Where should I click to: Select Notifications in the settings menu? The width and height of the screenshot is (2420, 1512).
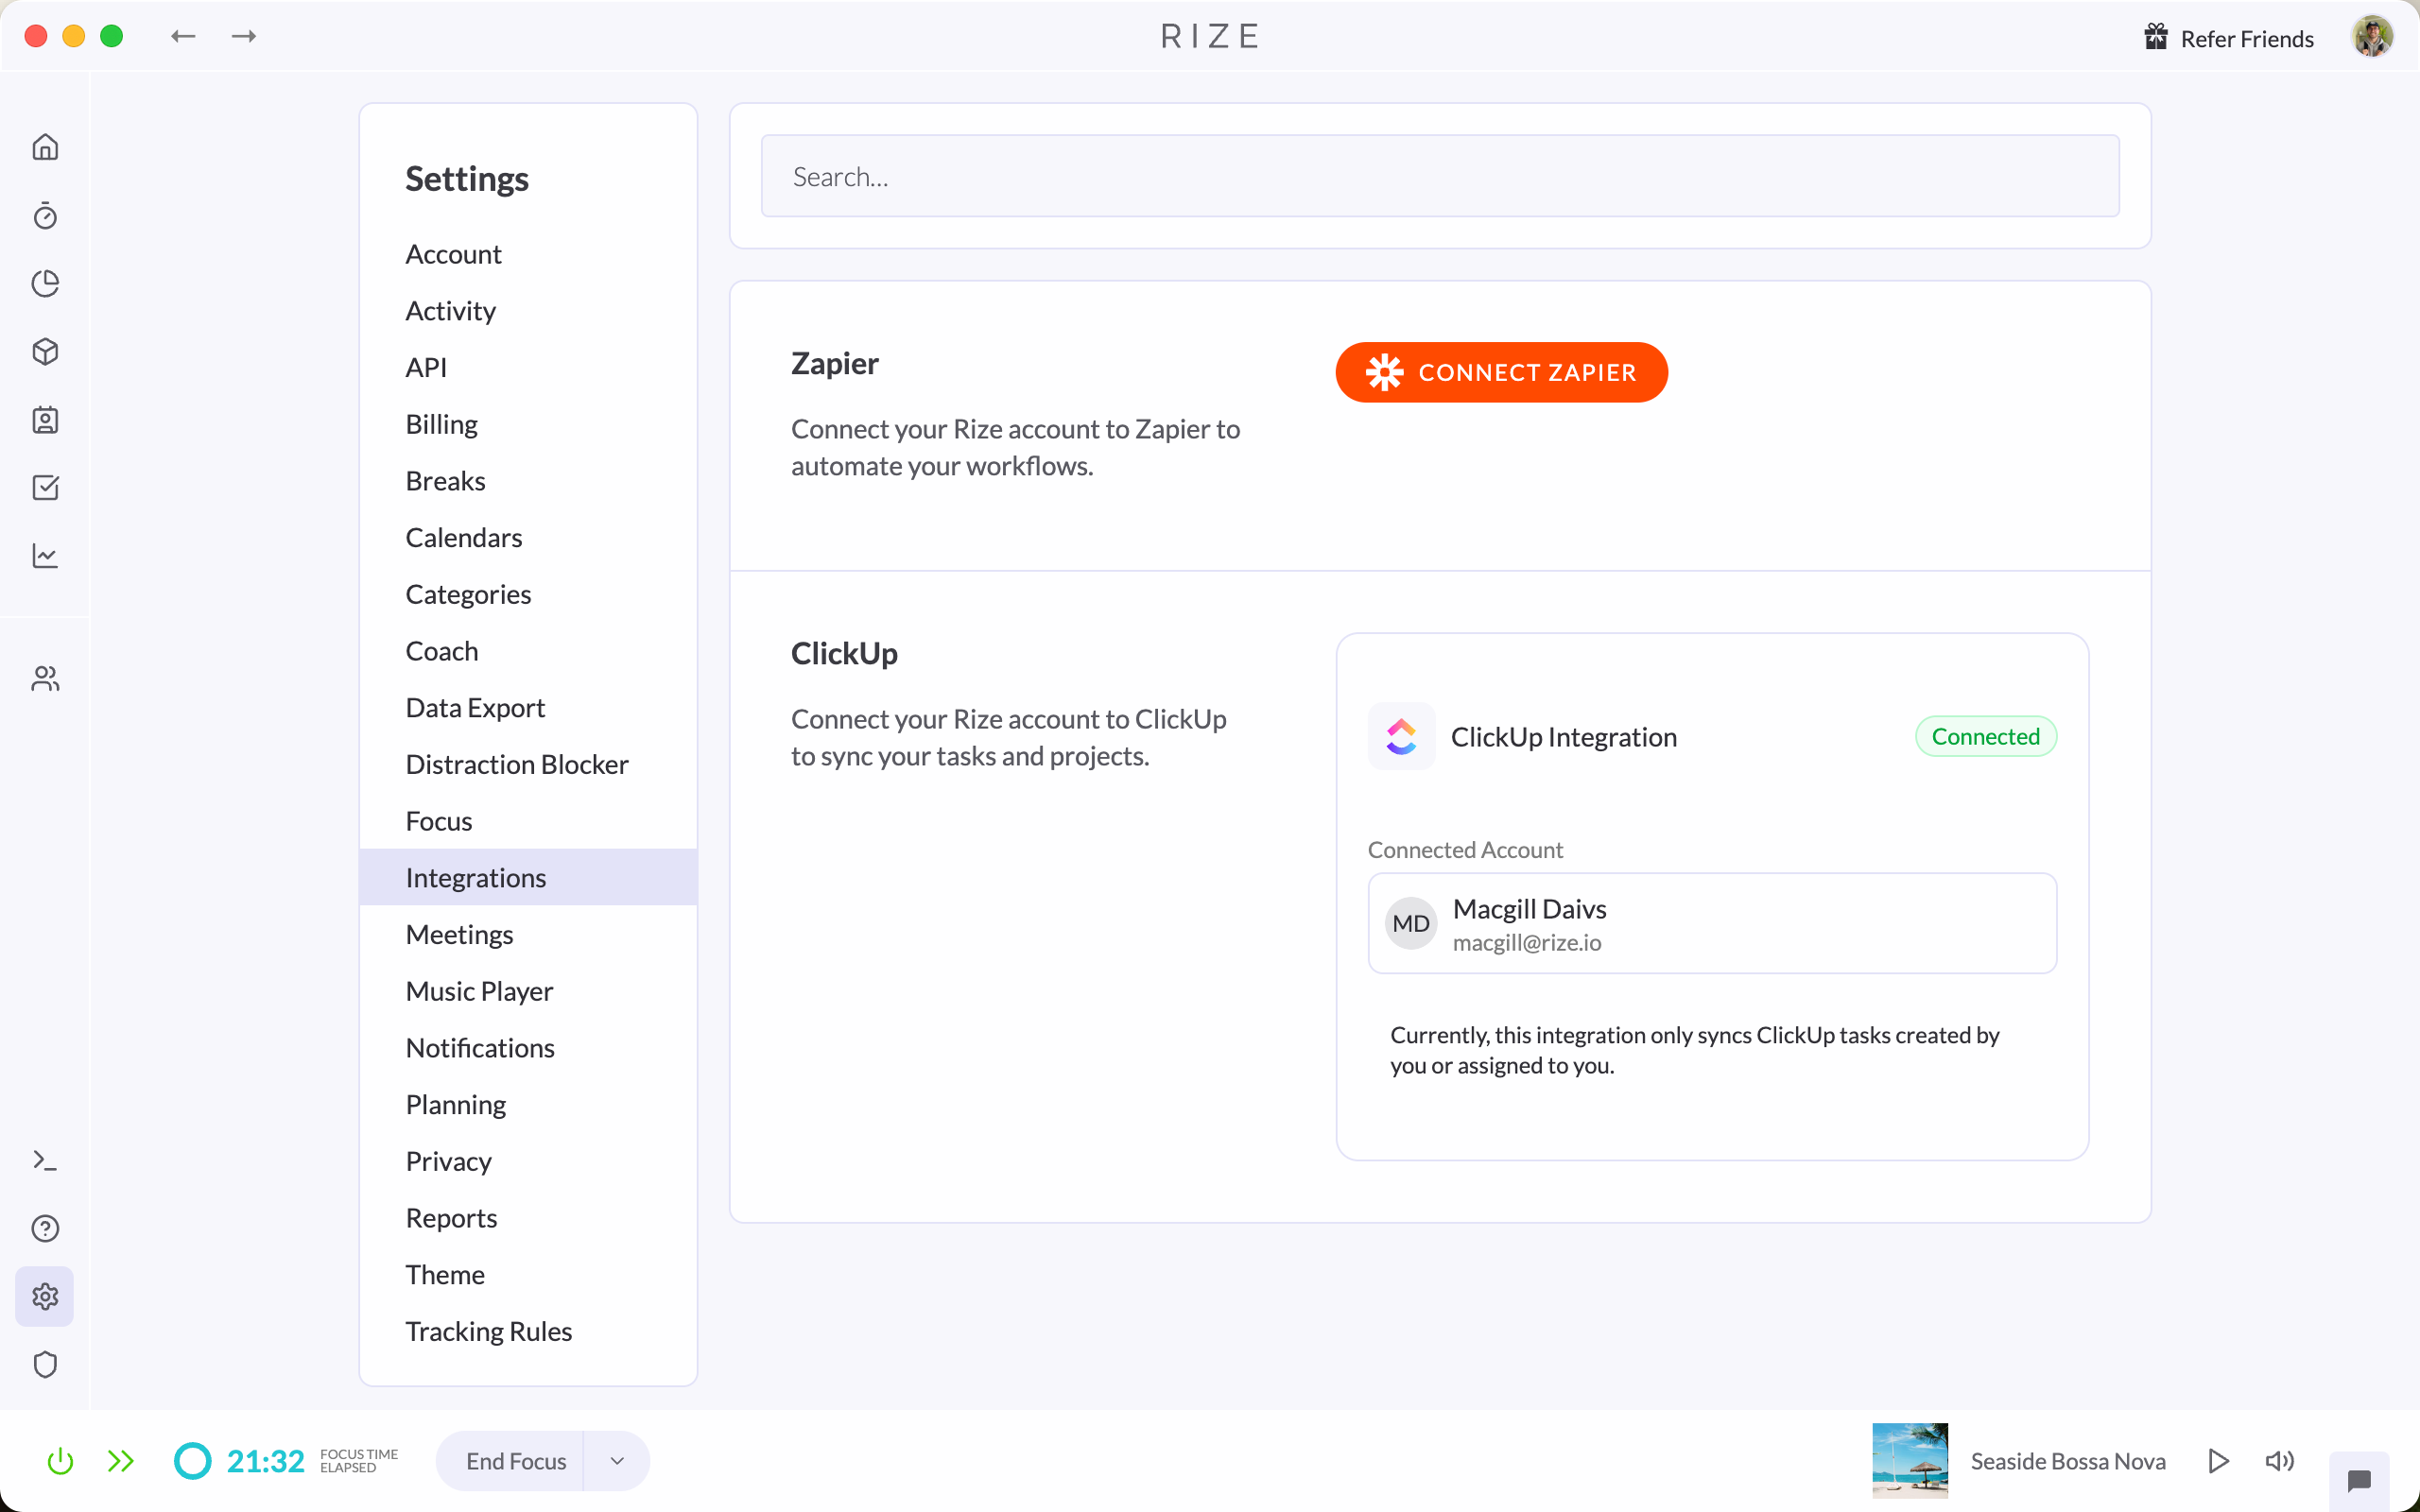480,1047
